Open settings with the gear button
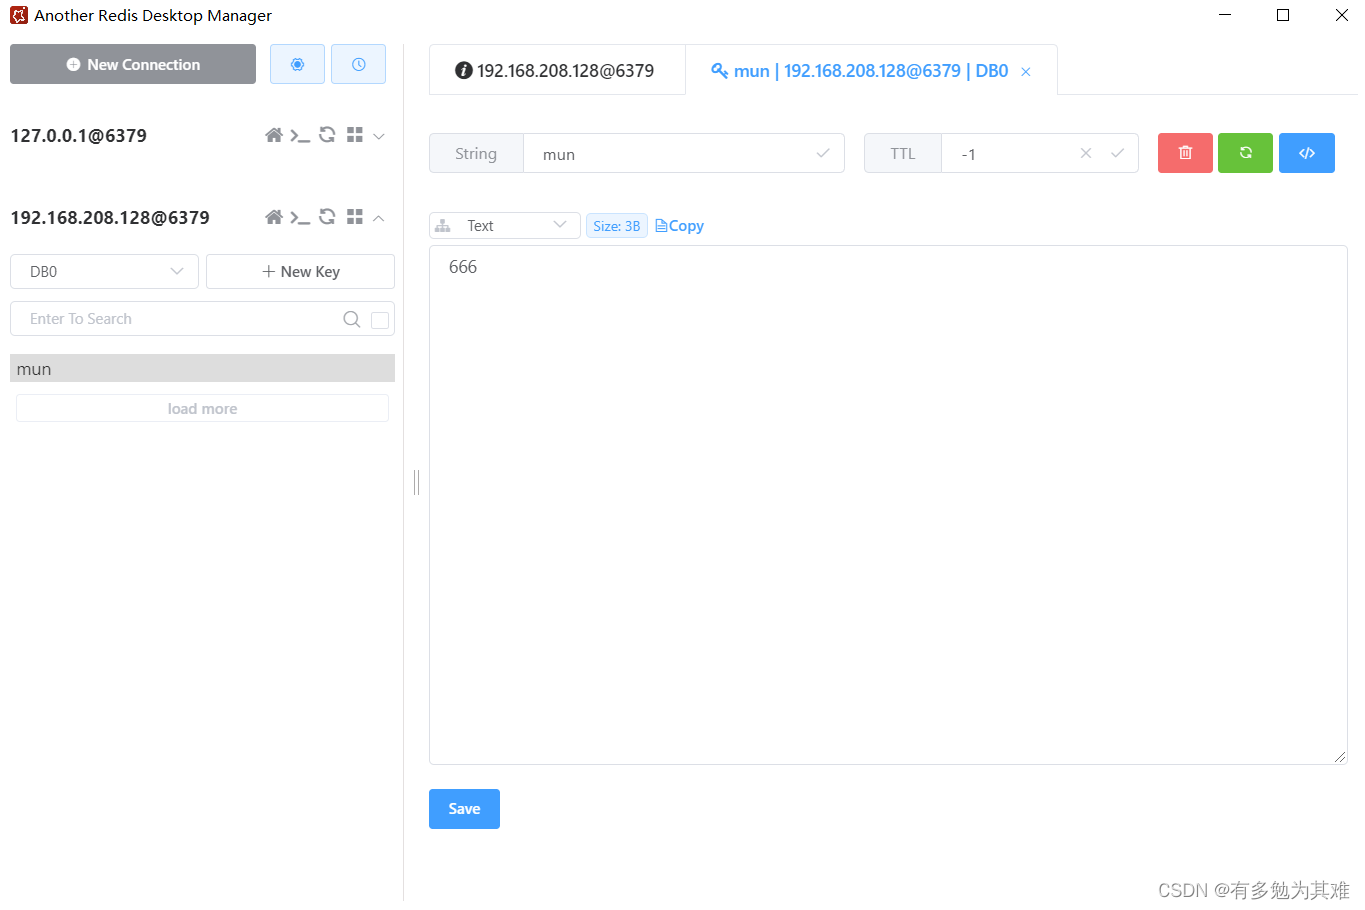Screen dimensions: 1365x910 tap(297, 64)
